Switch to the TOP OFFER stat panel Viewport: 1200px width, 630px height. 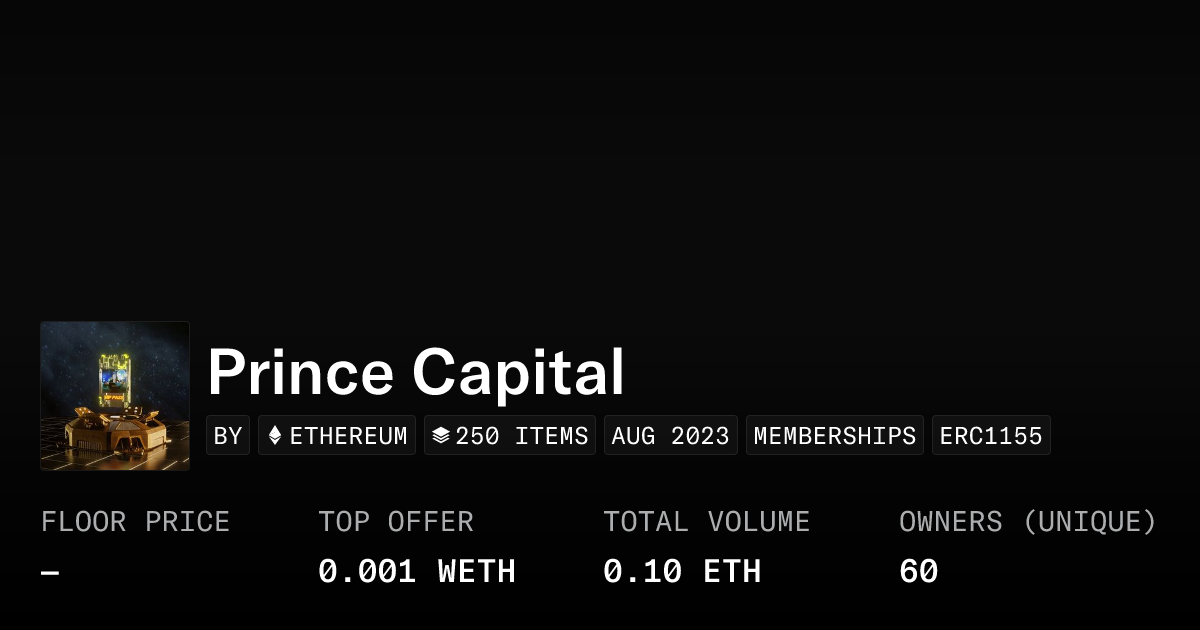[396, 521]
